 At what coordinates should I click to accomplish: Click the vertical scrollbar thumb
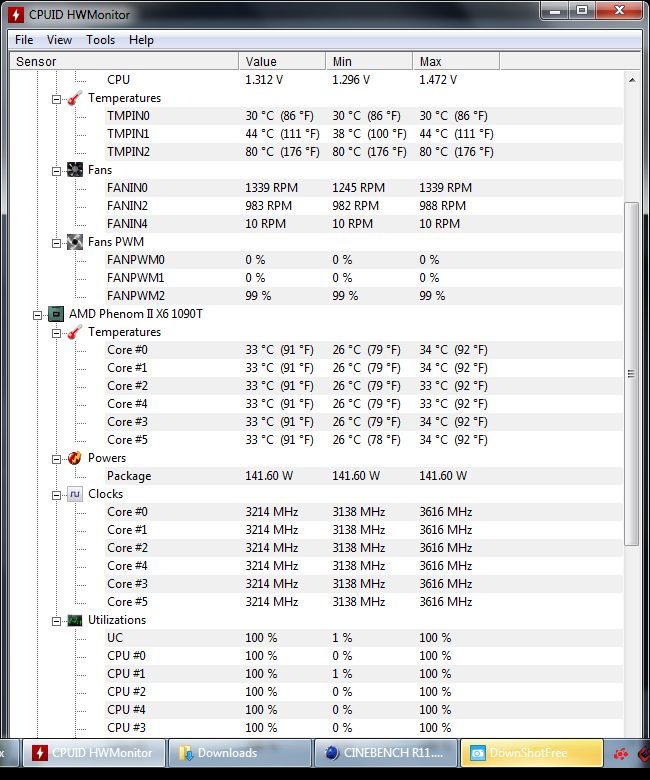point(632,374)
